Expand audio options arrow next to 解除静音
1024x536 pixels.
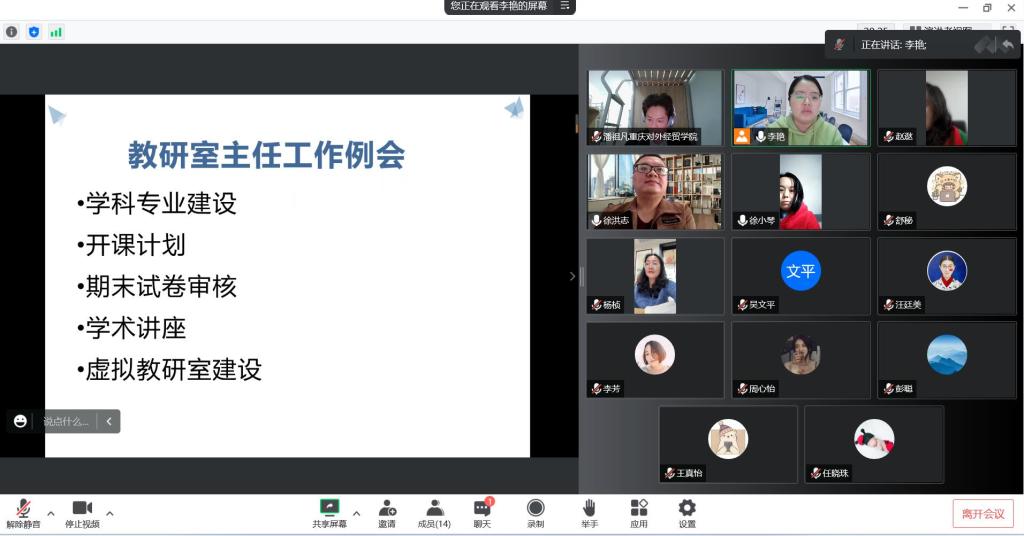tap(51, 514)
